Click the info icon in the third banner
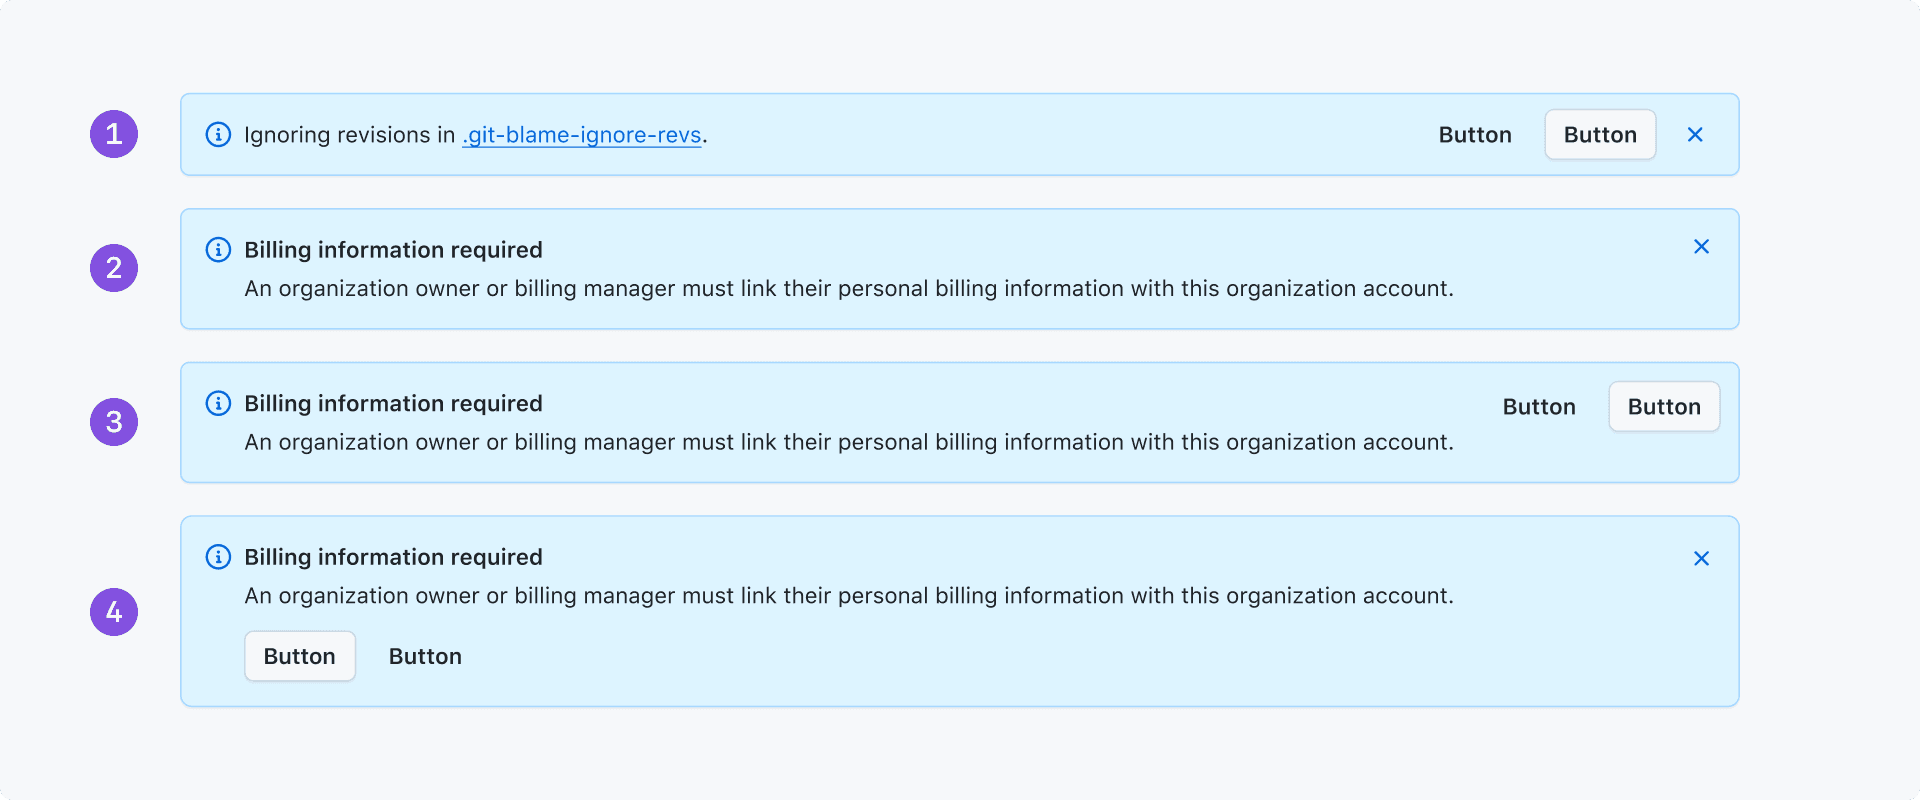1920x800 pixels. click(218, 403)
